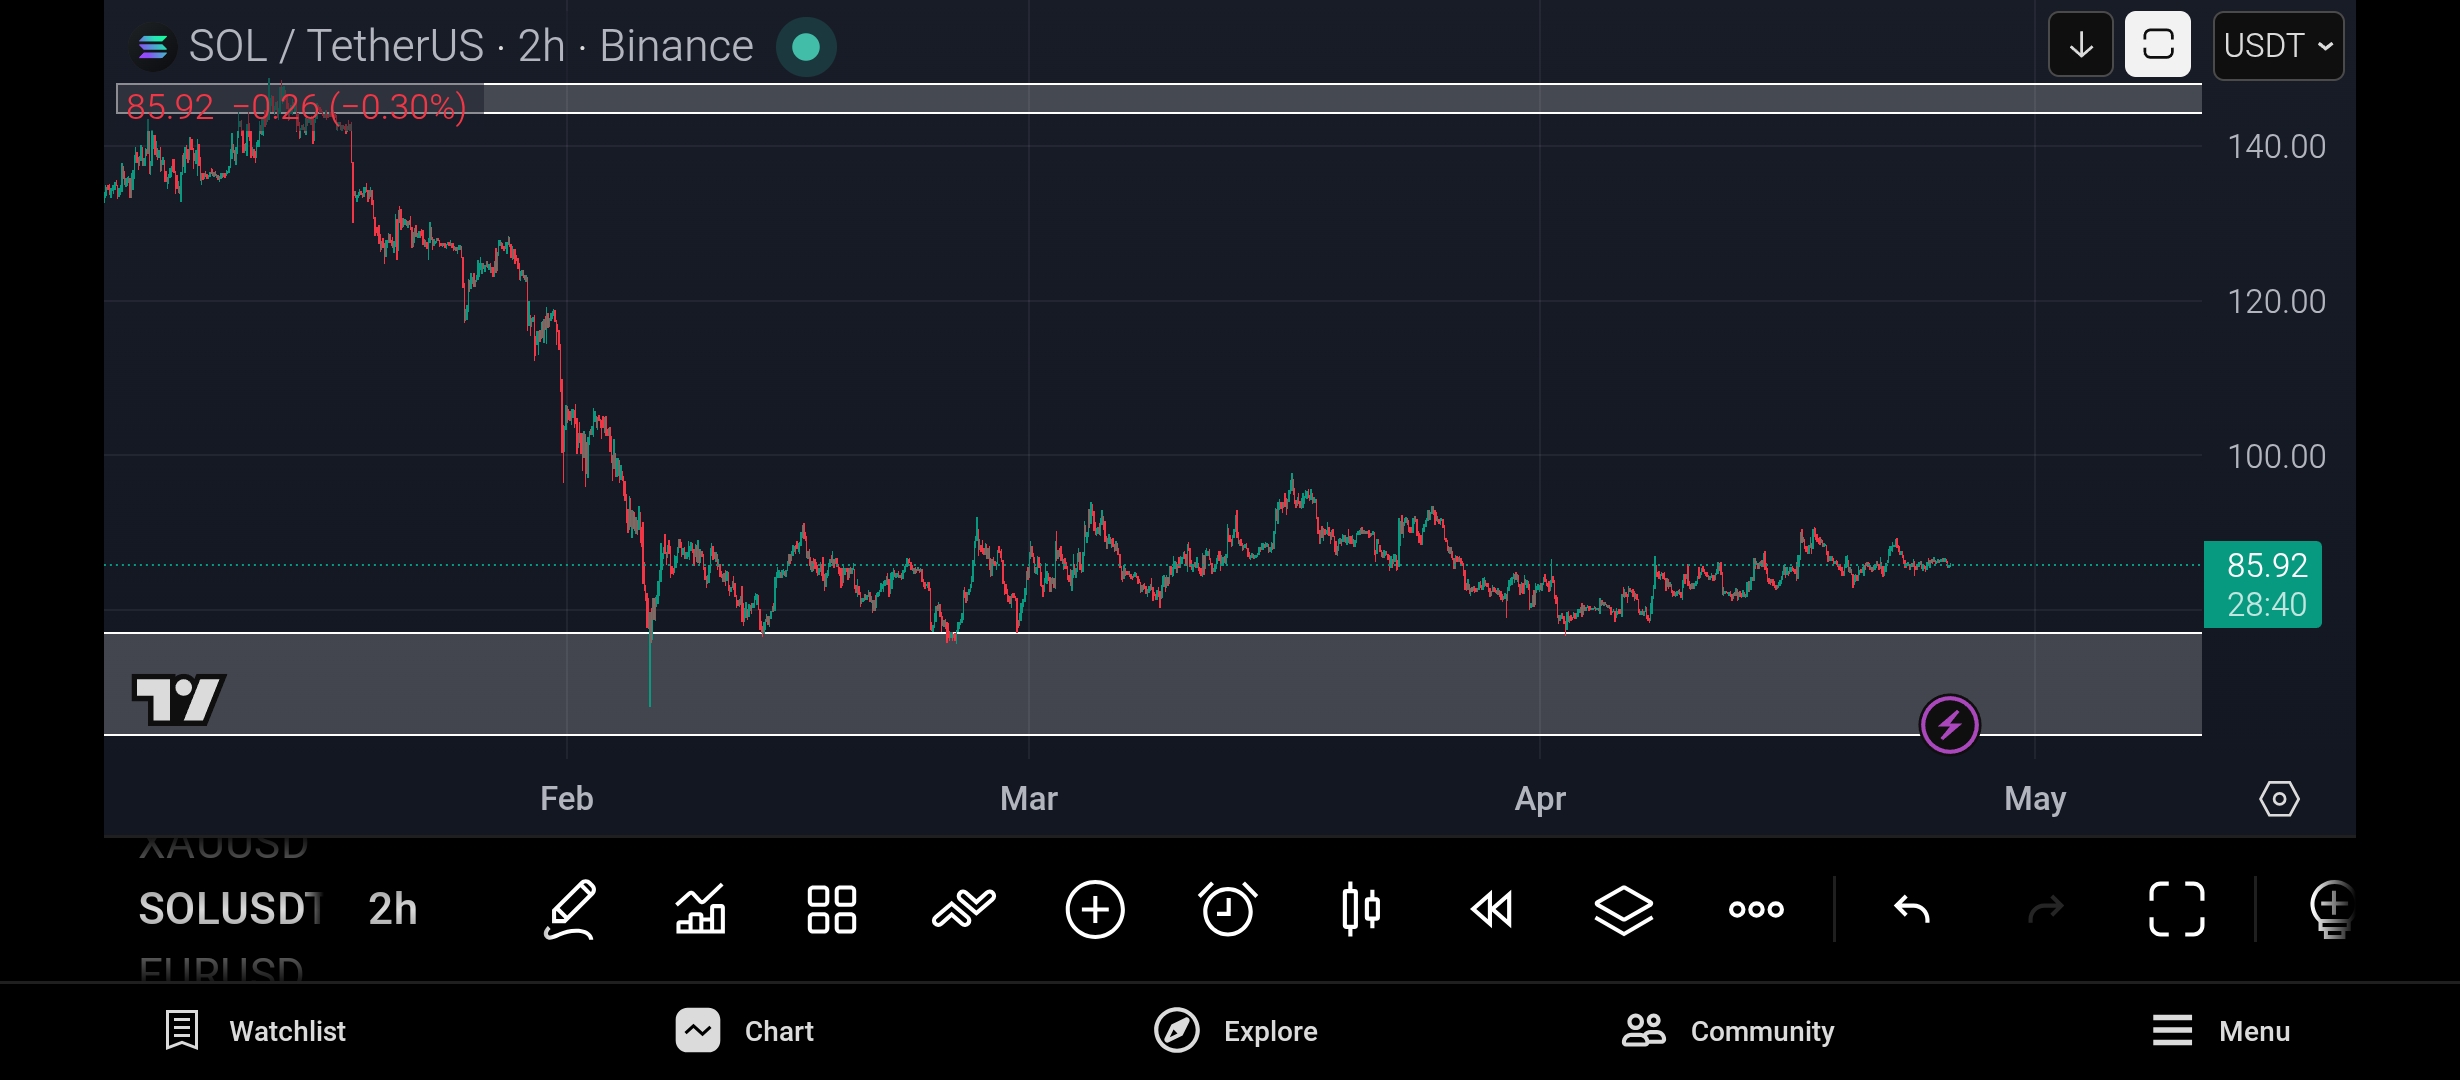Open the compare symbols lines icon
This screenshot has height=1080, width=2460.
[963, 909]
